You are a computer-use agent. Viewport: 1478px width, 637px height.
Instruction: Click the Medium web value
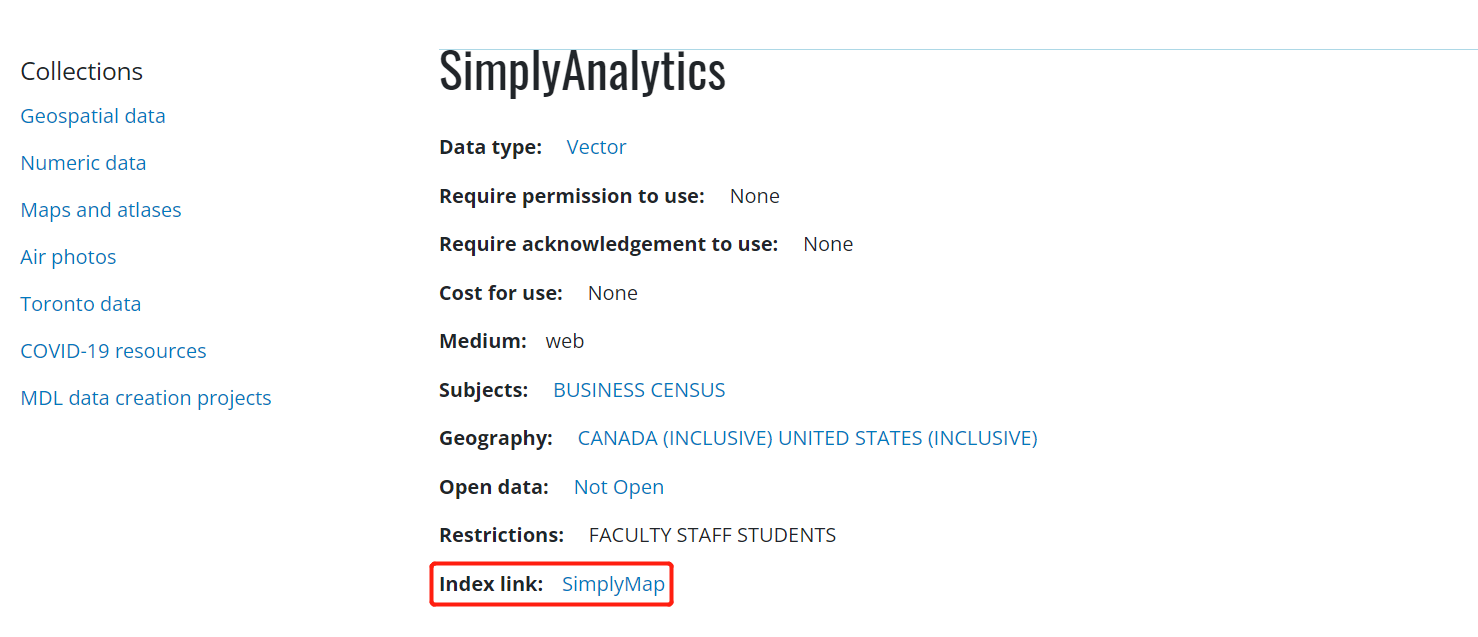(x=564, y=340)
